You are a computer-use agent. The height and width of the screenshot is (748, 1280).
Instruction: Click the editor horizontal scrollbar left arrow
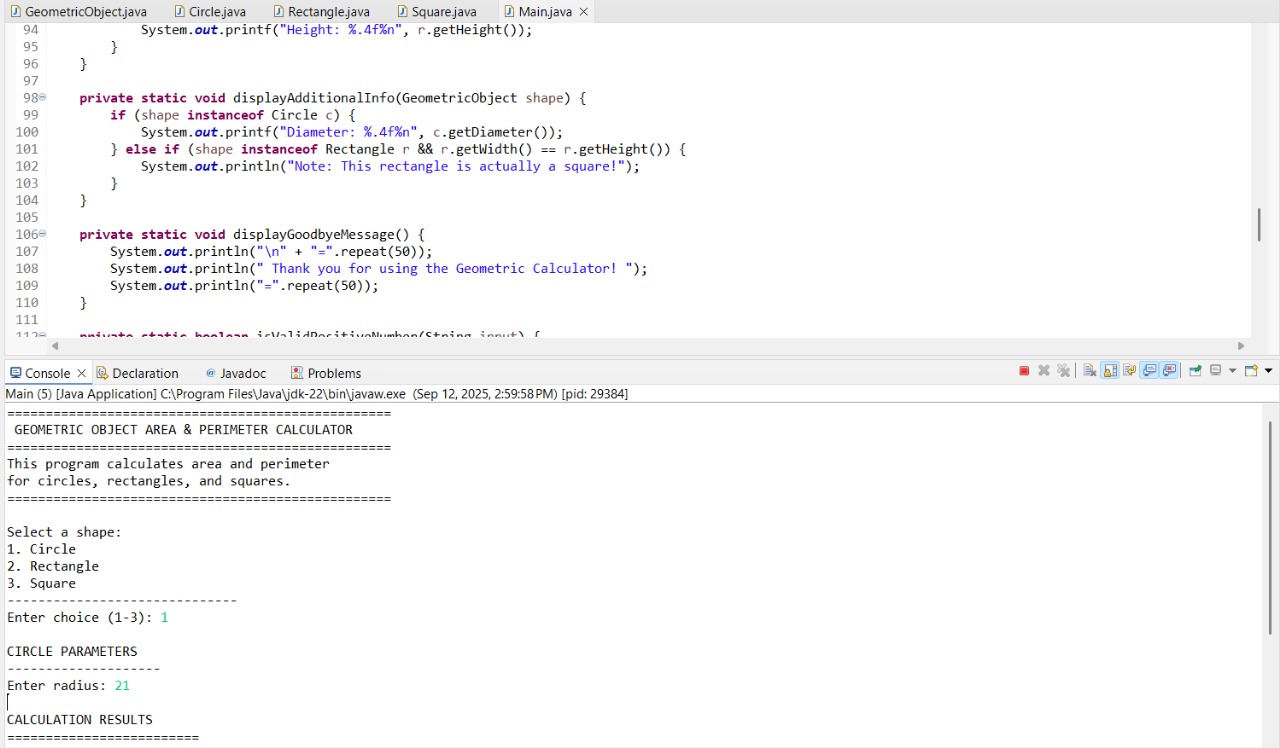[54, 346]
